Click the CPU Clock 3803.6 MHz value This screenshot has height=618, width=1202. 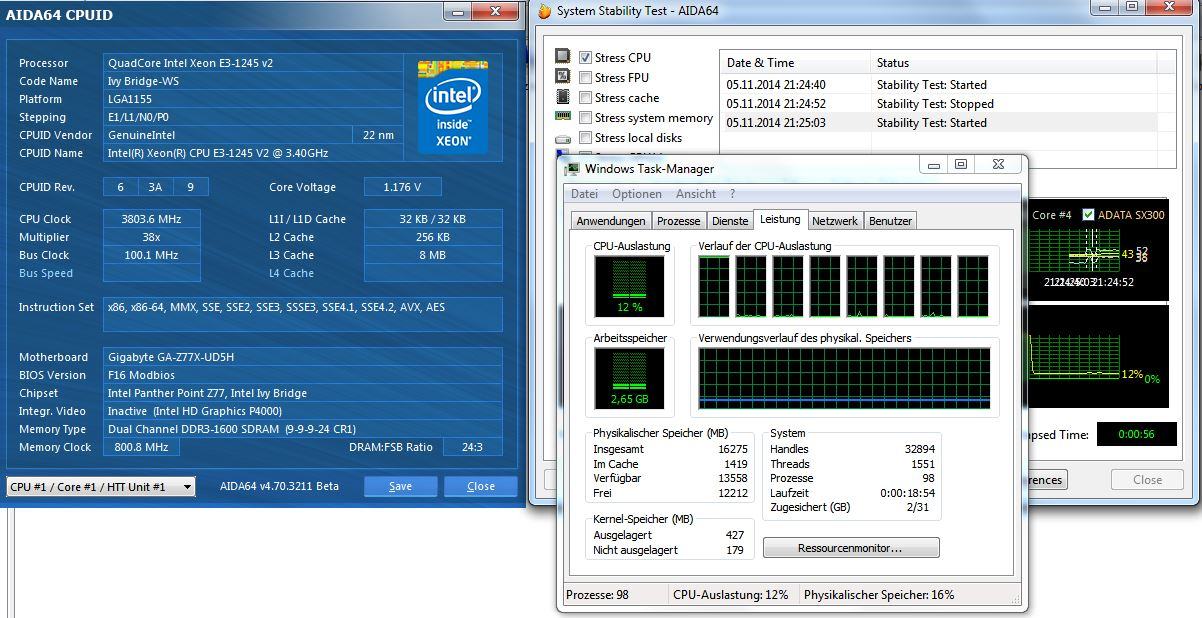coord(151,219)
